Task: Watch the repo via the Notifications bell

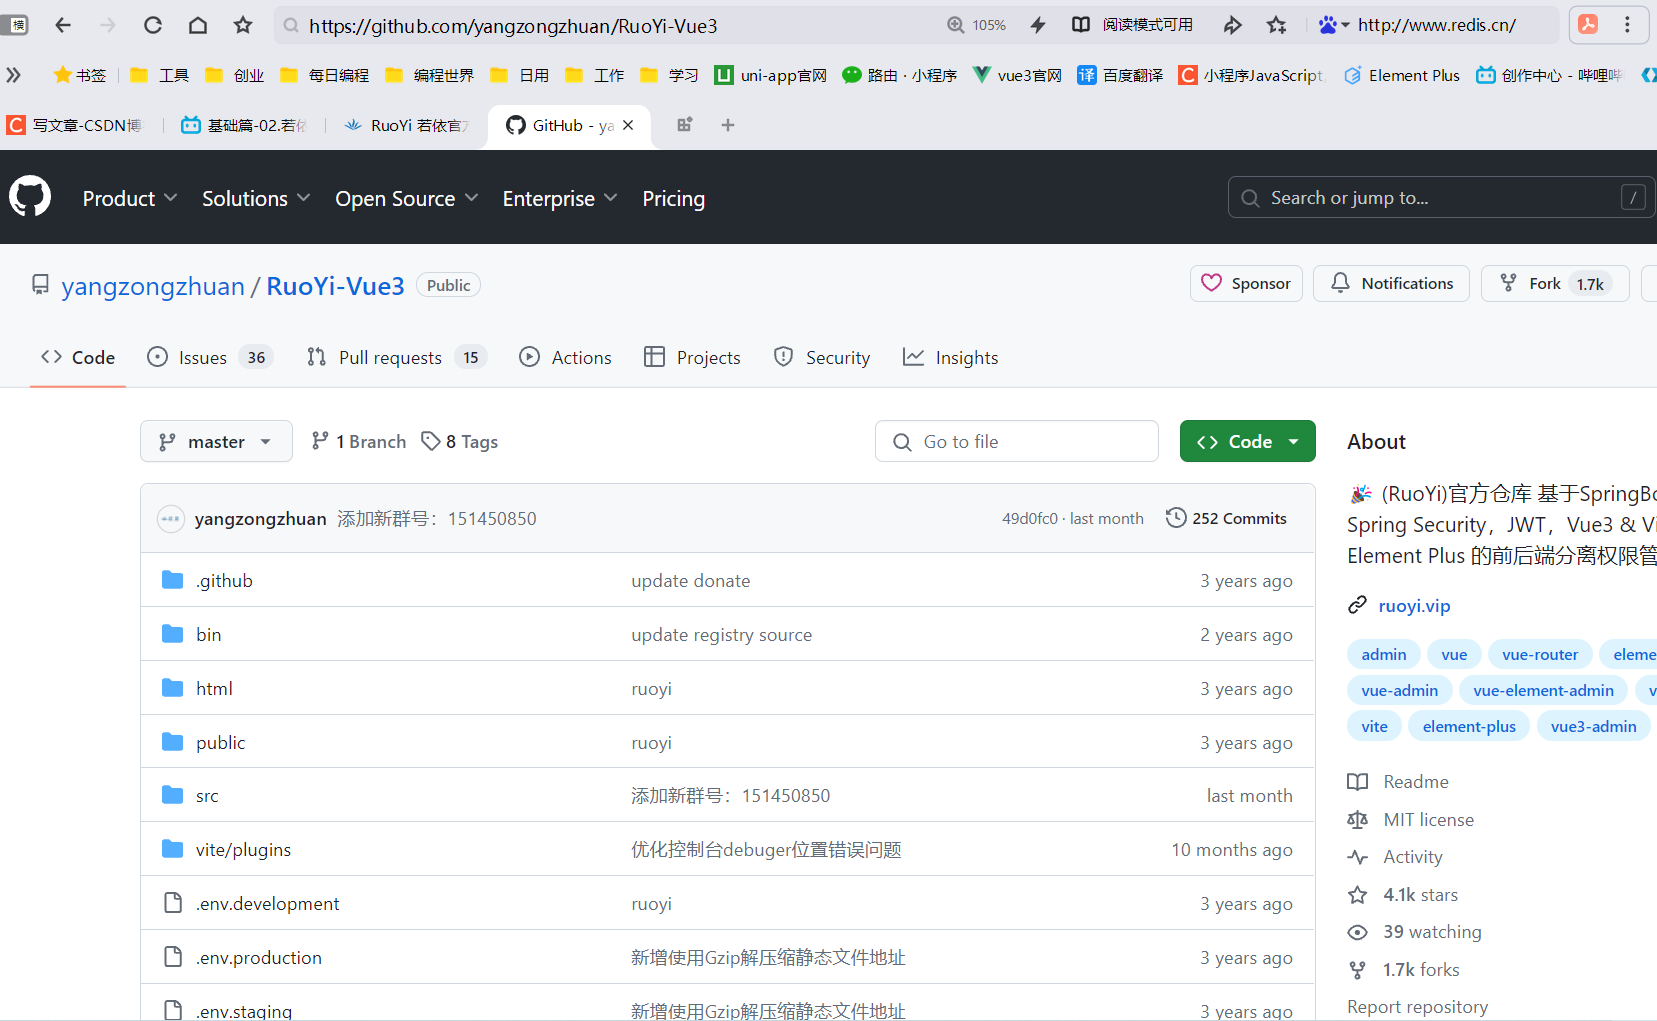Action: [1340, 283]
